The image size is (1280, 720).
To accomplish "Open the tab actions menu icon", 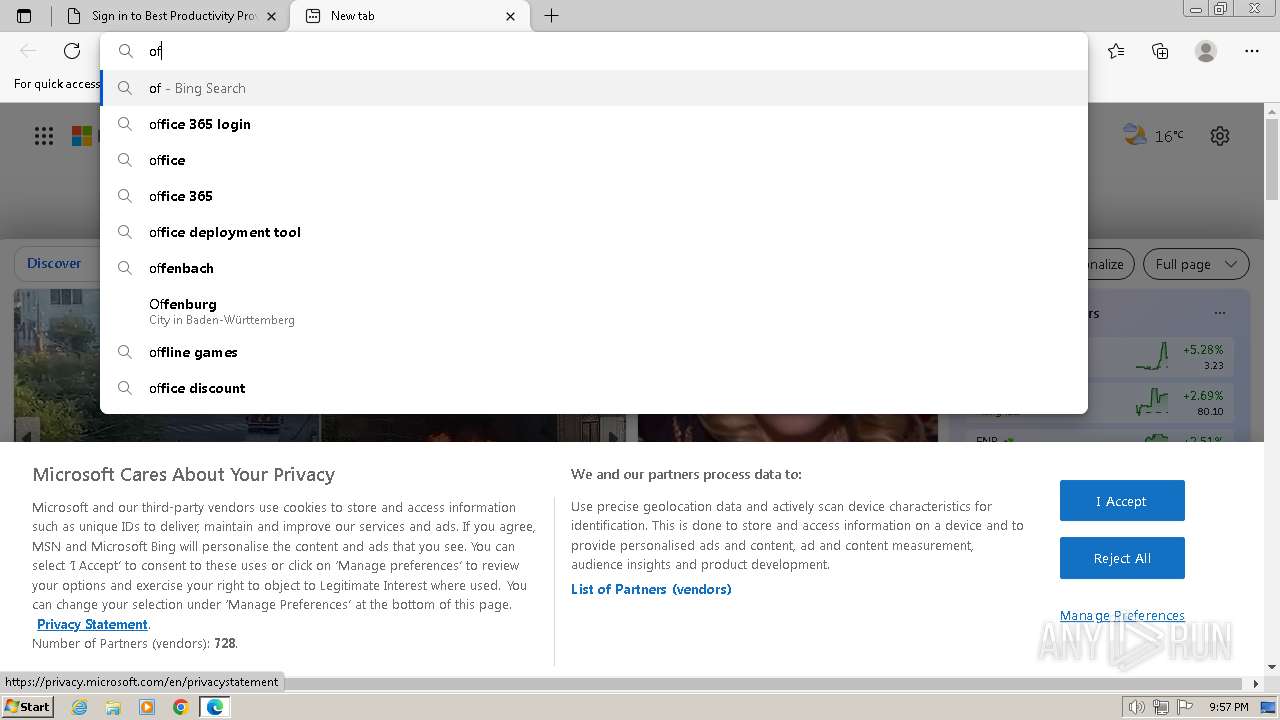I will point(24,16).
